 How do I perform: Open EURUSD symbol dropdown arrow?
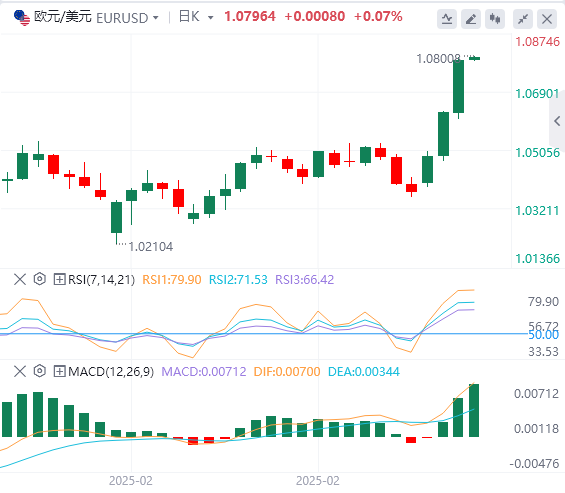pos(156,17)
